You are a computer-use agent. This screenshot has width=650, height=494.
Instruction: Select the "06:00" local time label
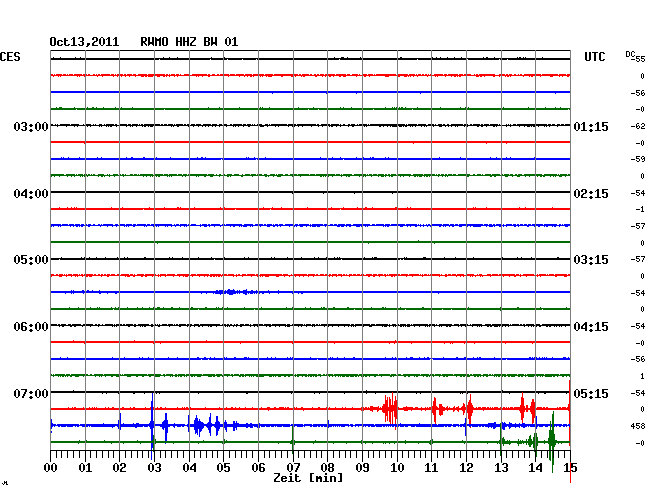pos(31,327)
